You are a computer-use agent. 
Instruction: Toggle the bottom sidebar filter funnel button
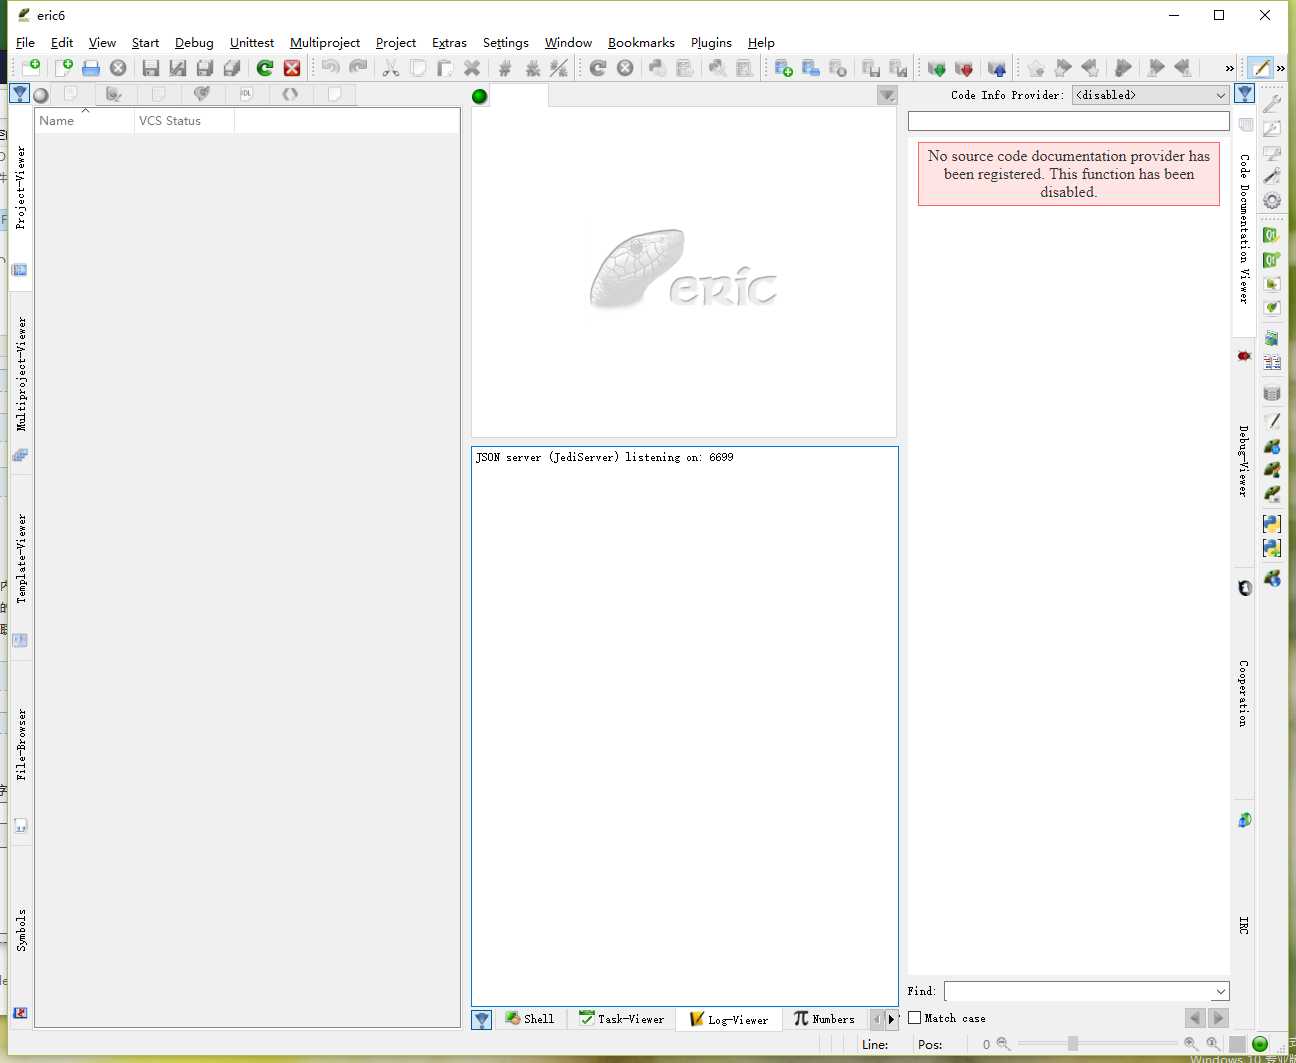482,1019
